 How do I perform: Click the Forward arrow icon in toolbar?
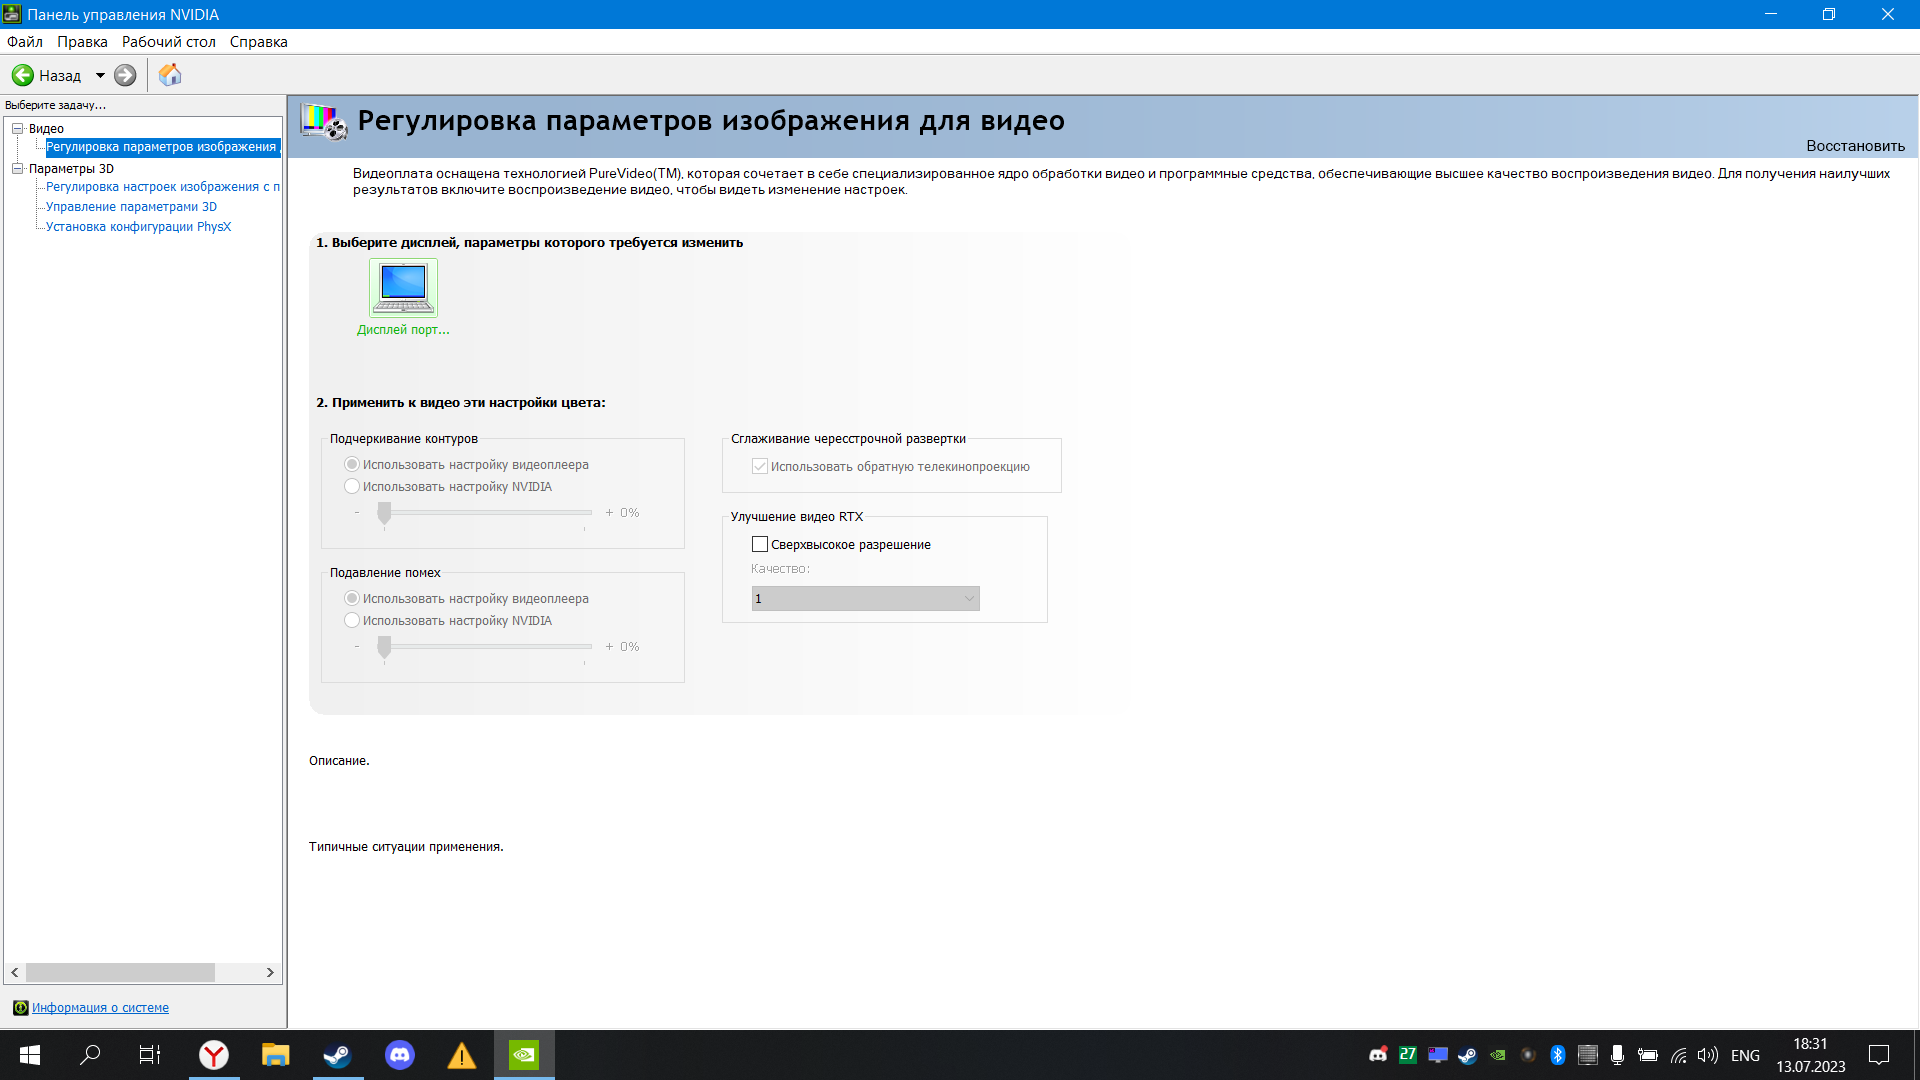[125, 75]
